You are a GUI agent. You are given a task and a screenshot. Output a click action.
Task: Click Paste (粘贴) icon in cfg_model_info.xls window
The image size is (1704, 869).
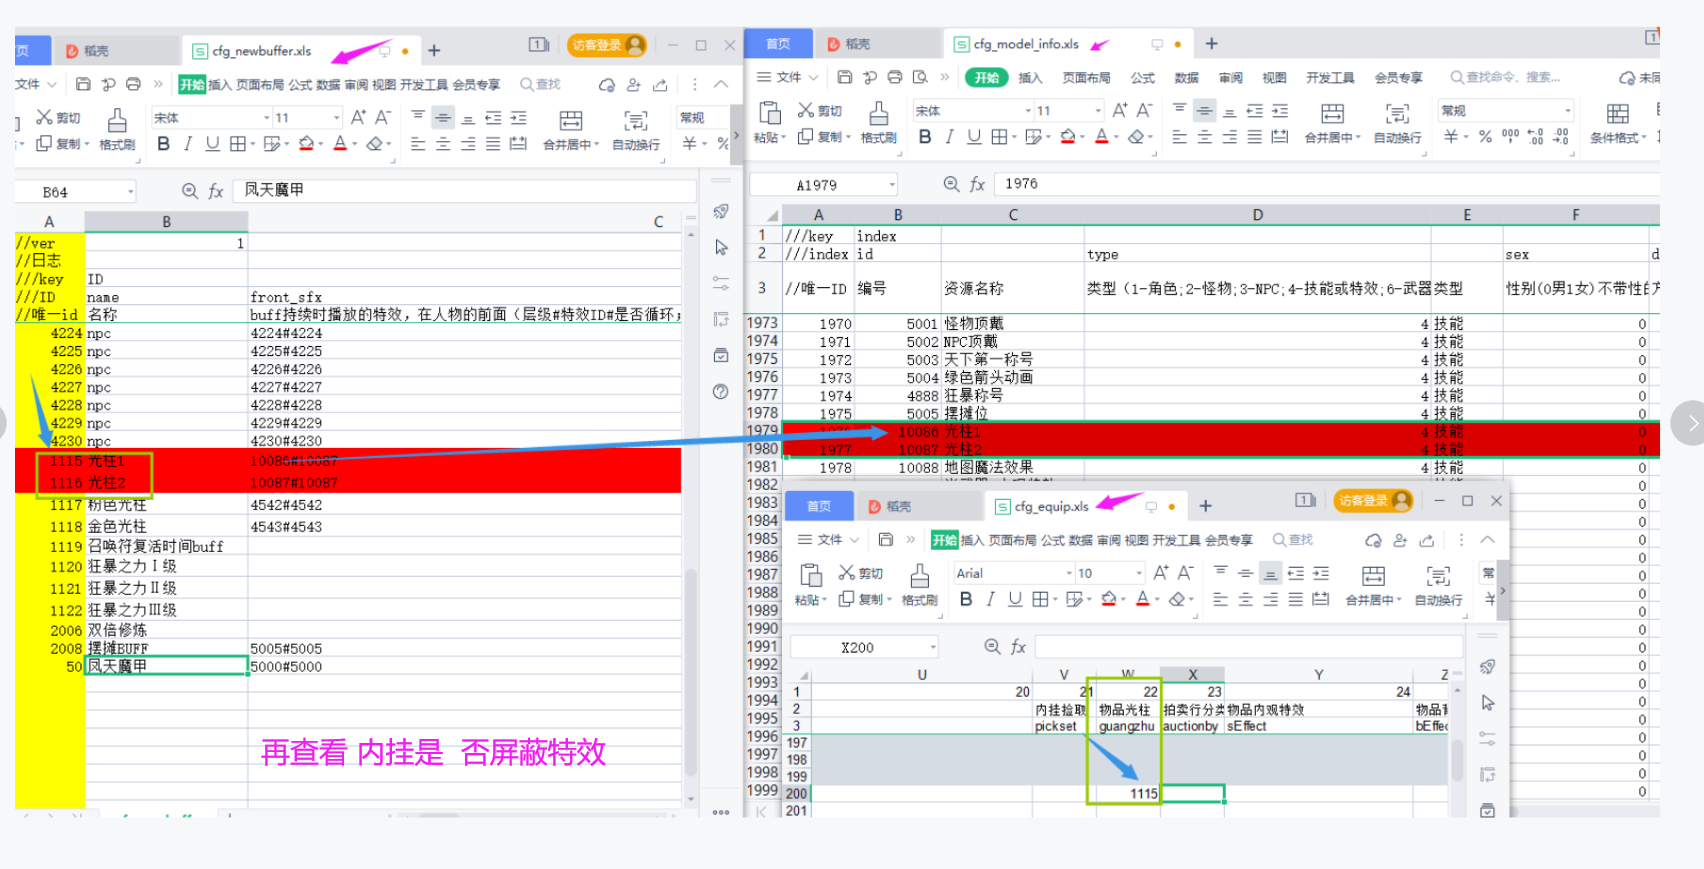point(769,112)
